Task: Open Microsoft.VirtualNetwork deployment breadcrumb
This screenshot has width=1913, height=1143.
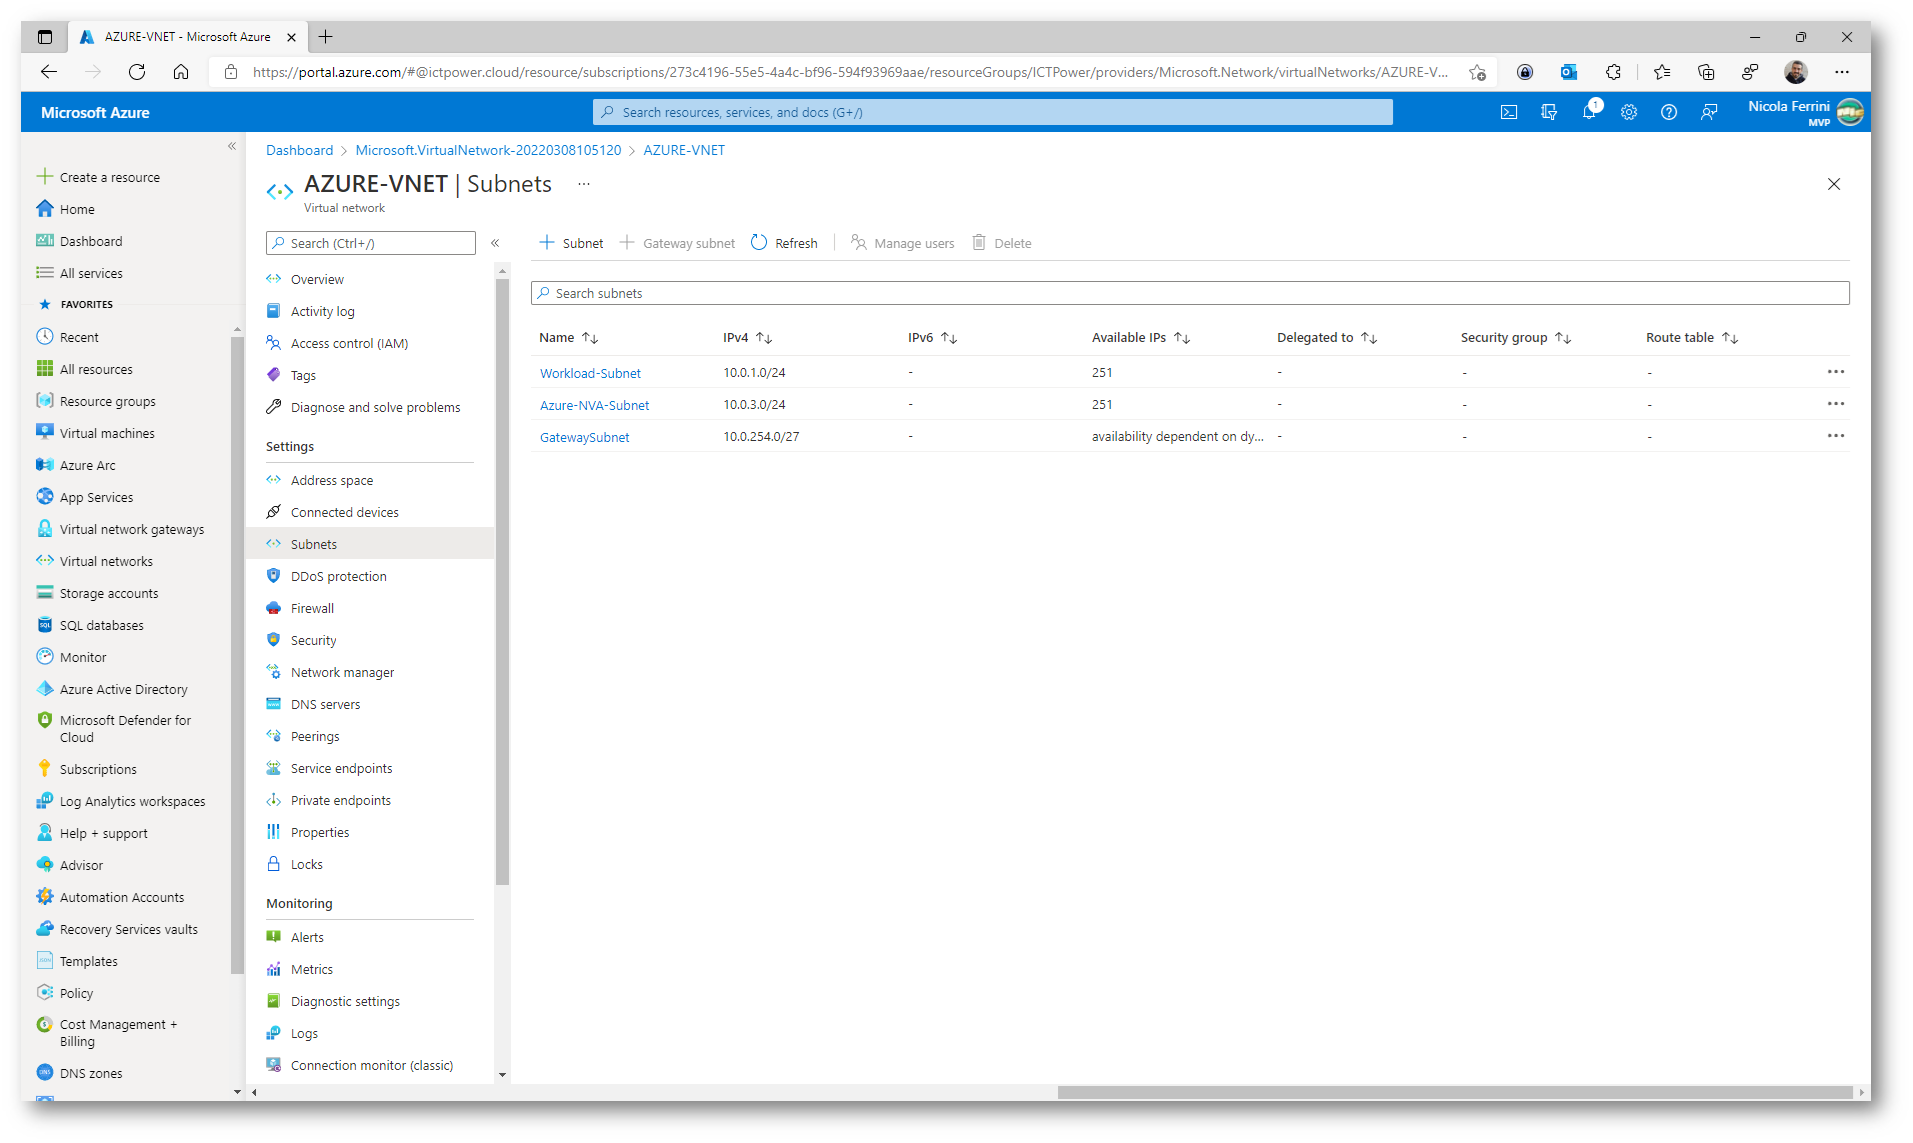Action: tap(488, 150)
